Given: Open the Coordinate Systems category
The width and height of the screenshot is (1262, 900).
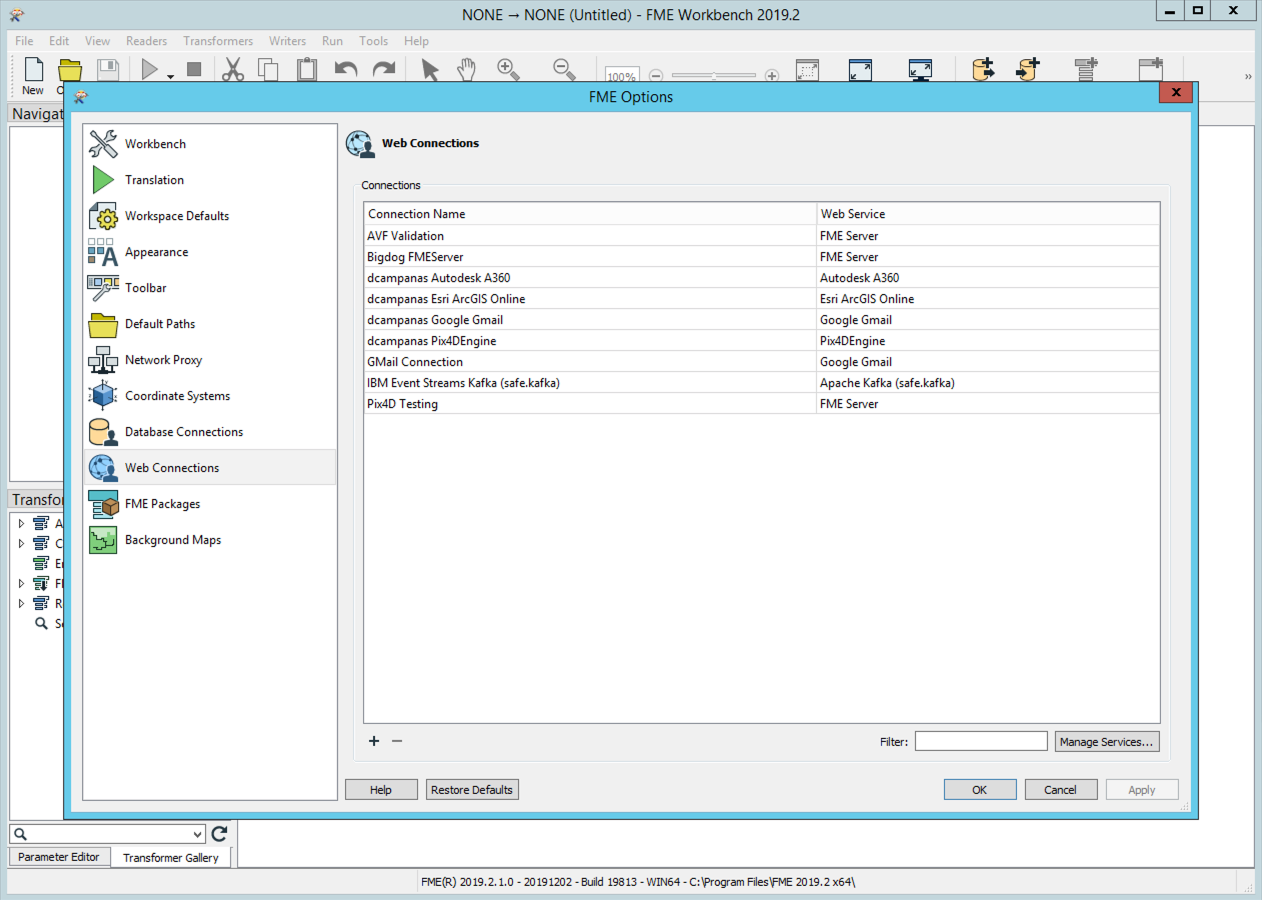Looking at the screenshot, I should (210, 396).
